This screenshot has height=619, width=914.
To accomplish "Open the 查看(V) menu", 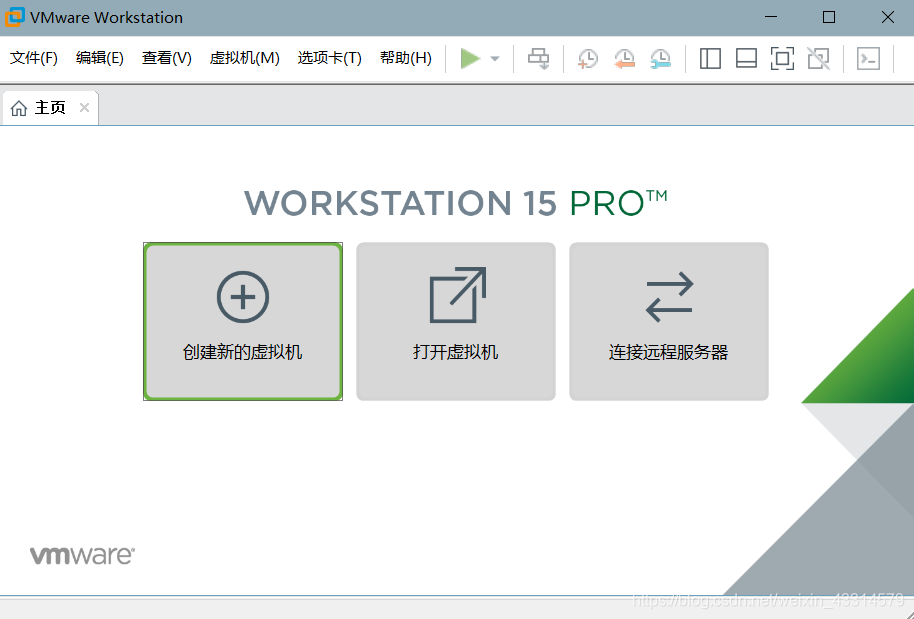I will tap(167, 58).
